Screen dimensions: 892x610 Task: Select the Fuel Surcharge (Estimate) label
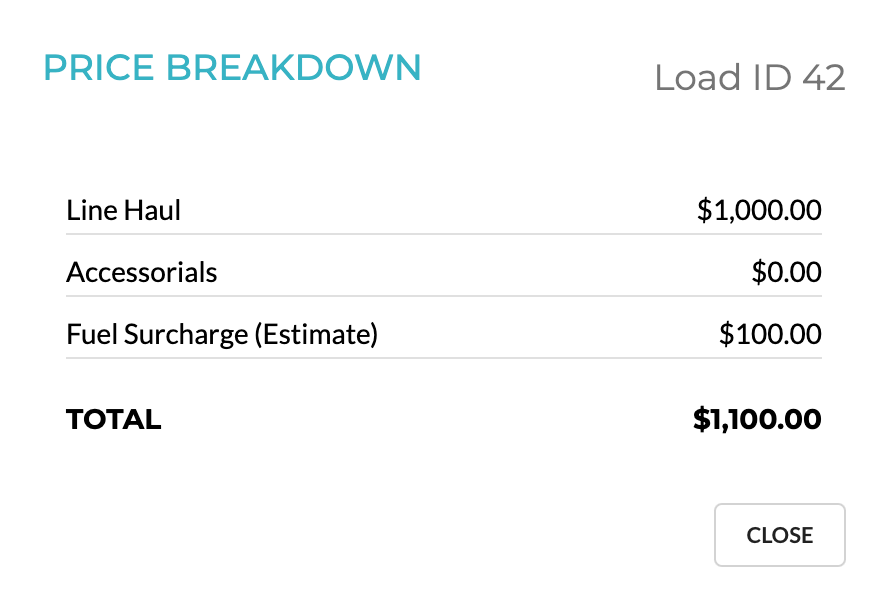[222, 334]
